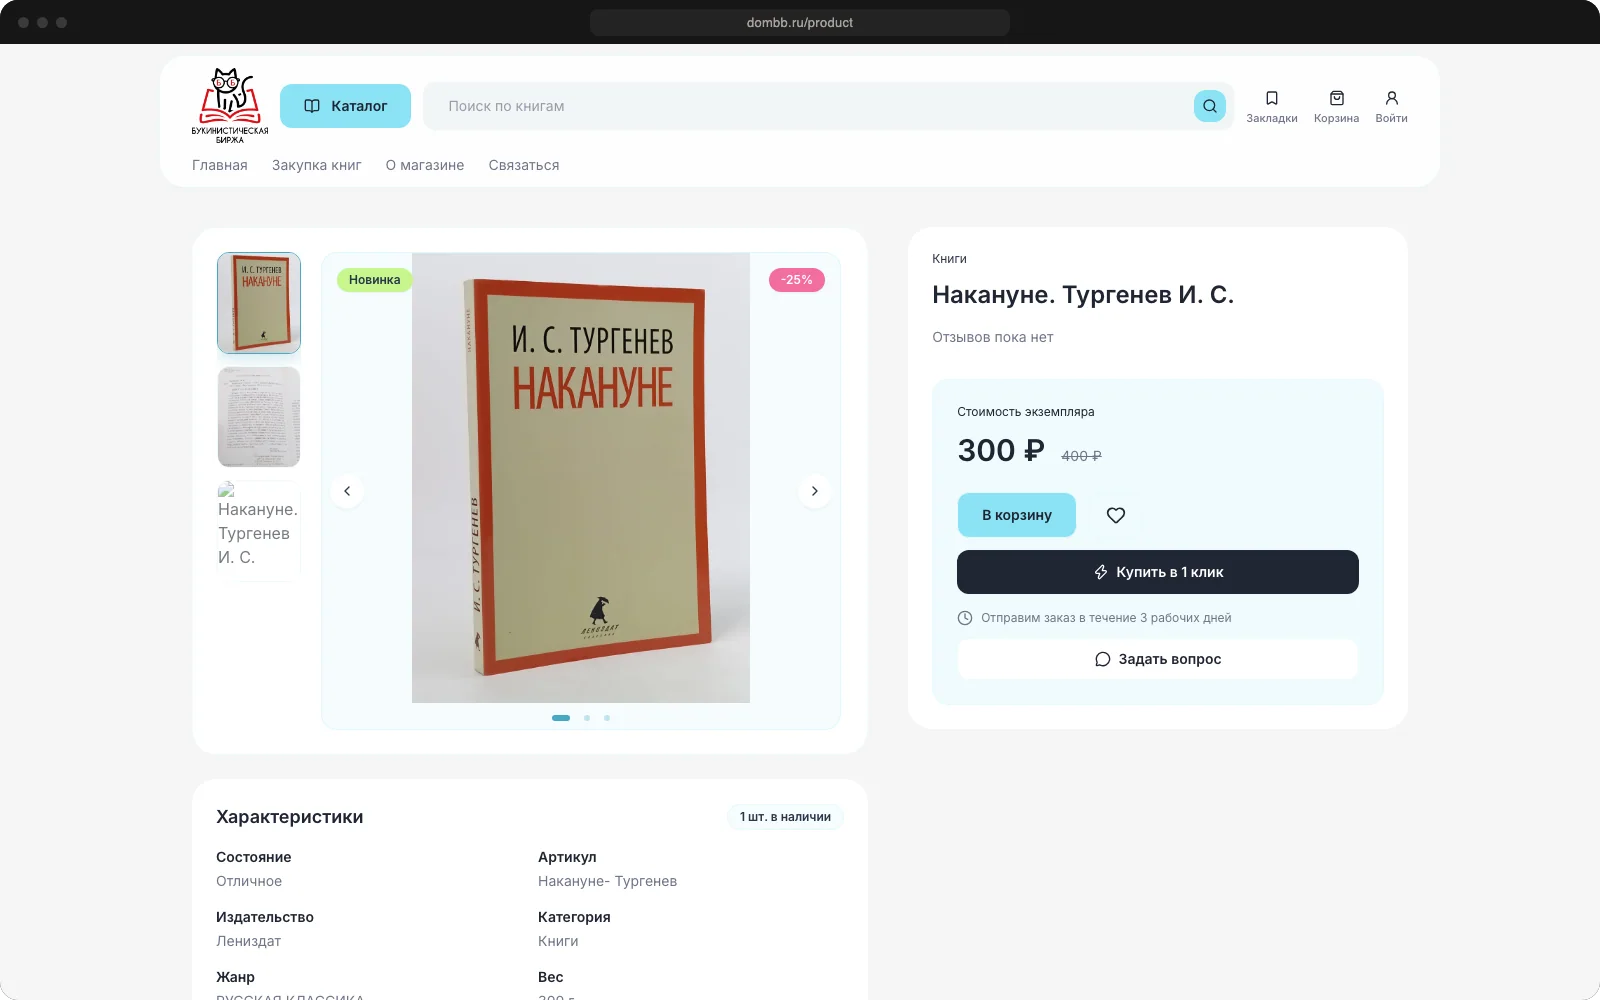
Task: Select the second carousel dot indicator
Action: [x=587, y=718]
